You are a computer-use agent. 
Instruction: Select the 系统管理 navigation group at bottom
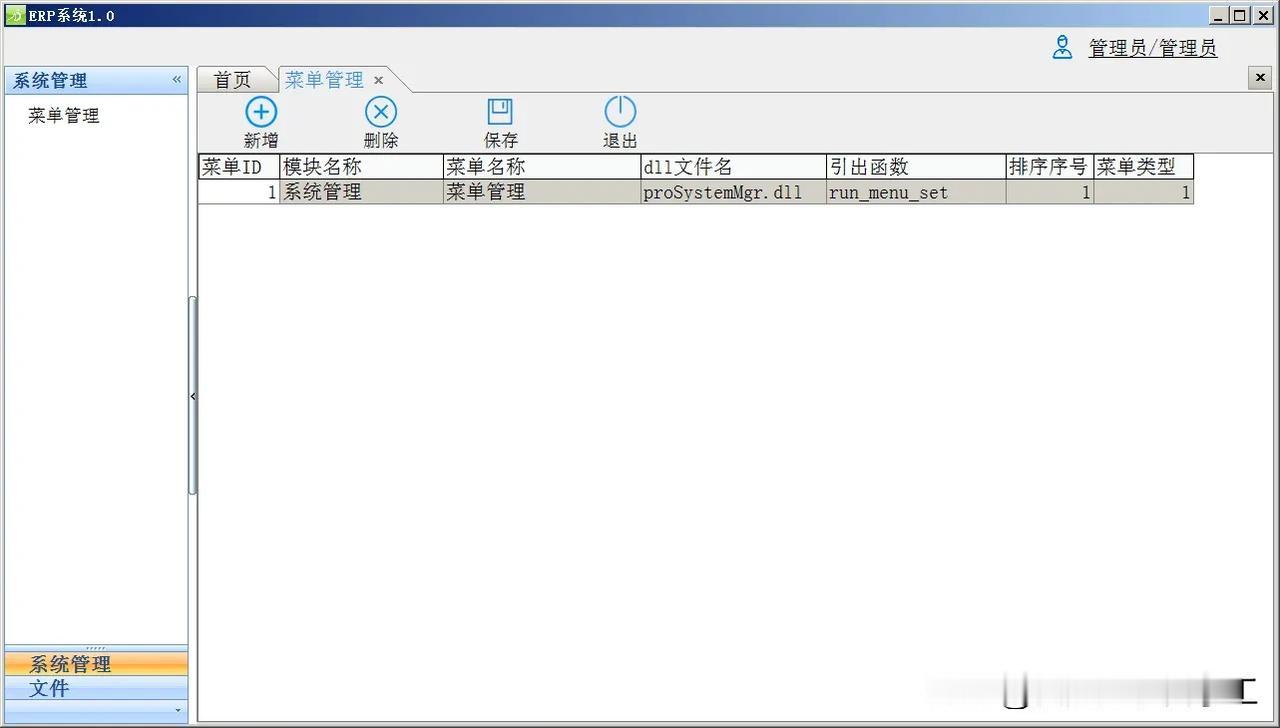click(x=96, y=664)
